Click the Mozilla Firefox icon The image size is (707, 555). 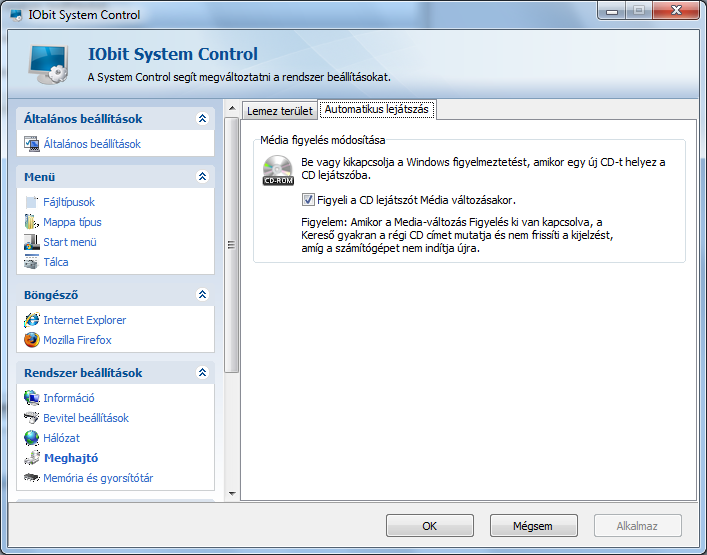click(32, 340)
